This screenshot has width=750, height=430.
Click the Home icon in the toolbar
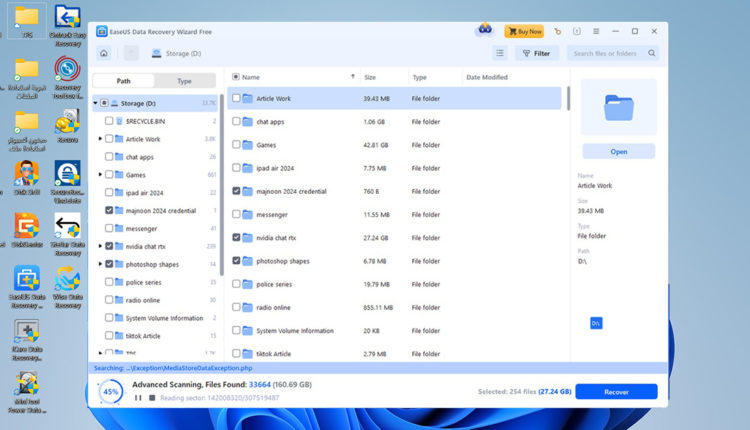tap(104, 53)
